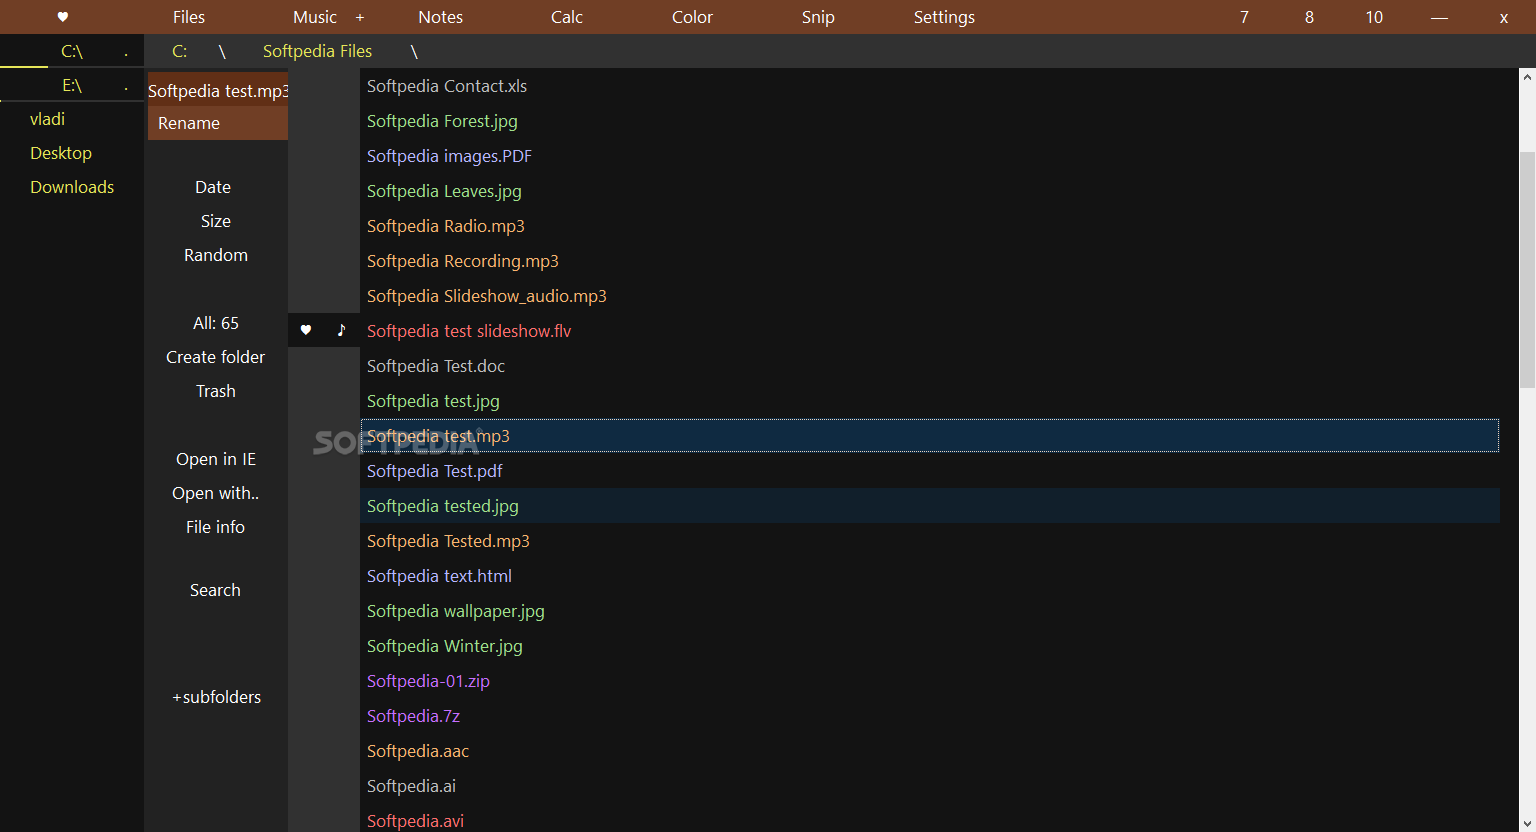Select Softpedia test slideshow.flv
Image resolution: width=1536 pixels, height=832 pixels.
coord(469,331)
